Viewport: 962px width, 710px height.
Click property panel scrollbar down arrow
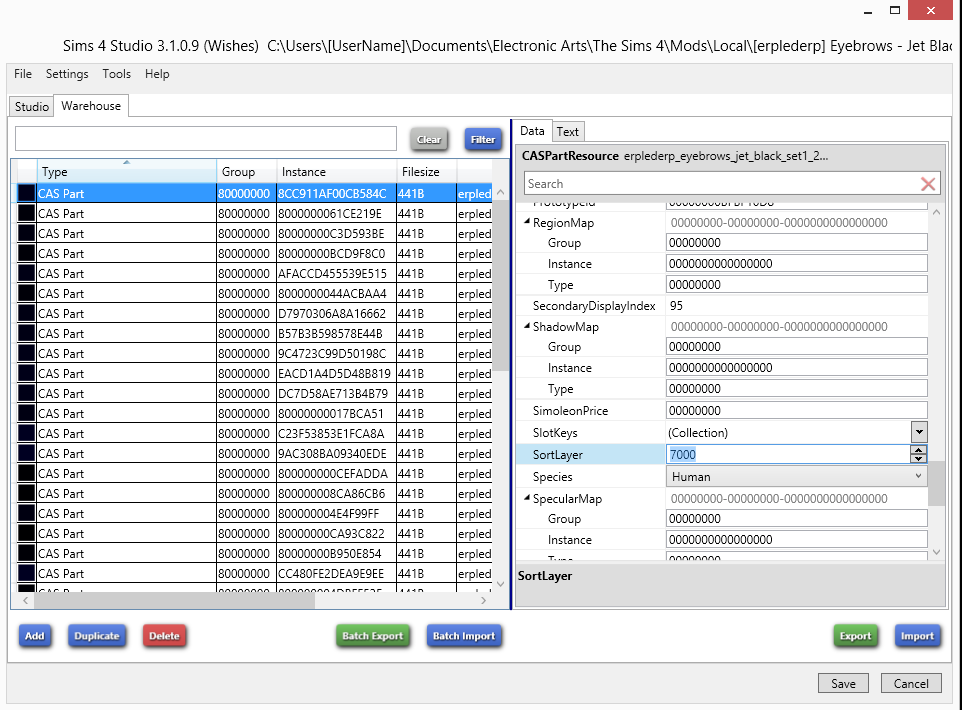coord(936,552)
